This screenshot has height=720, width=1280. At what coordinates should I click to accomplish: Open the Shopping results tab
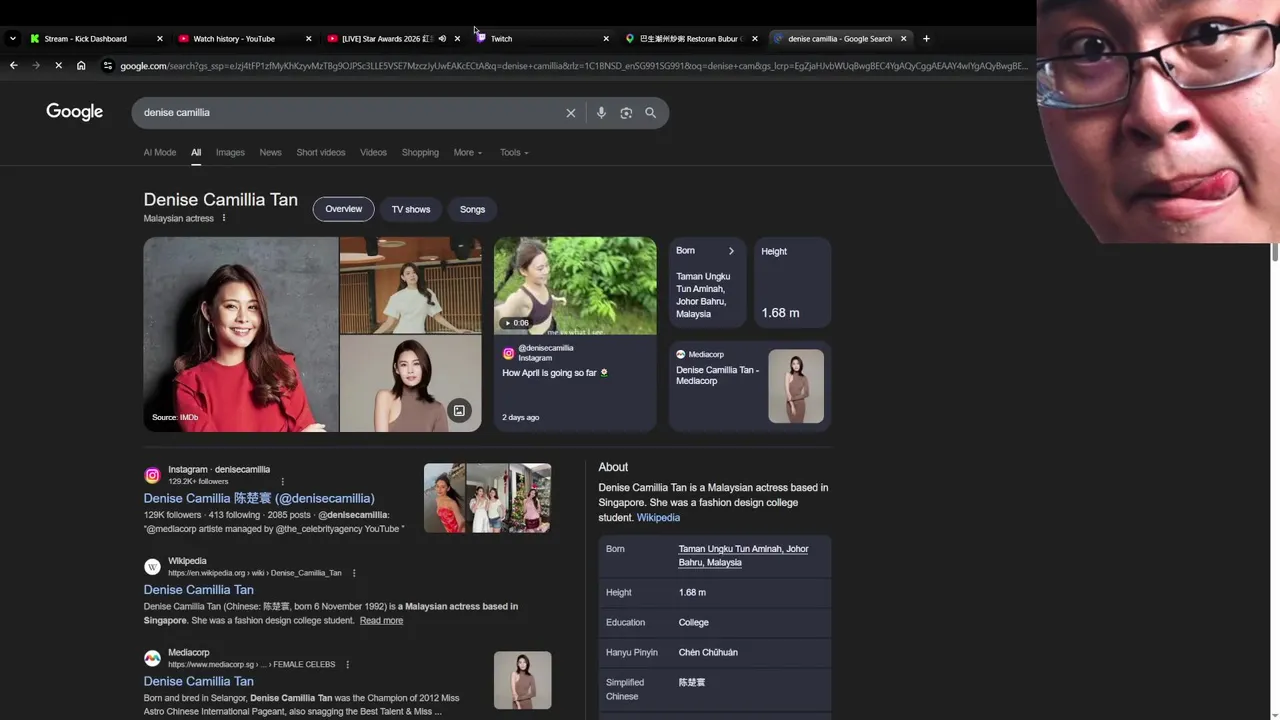tap(420, 153)
